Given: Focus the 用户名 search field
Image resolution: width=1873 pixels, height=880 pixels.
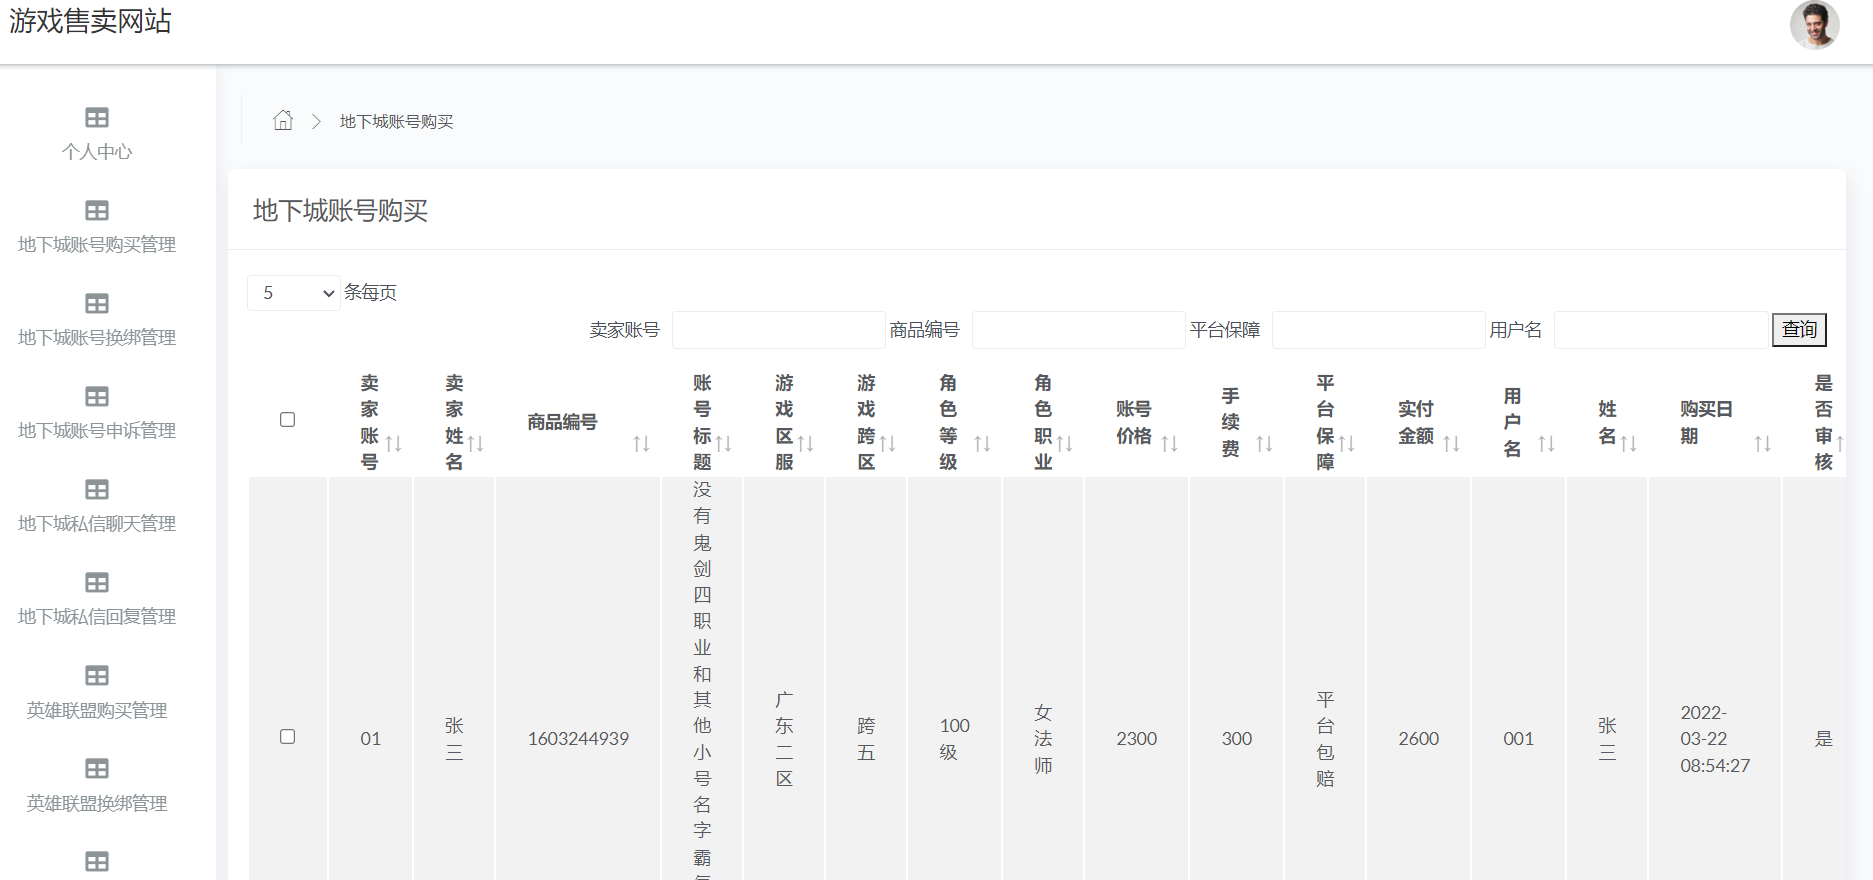Looking at the screenshot, I should [x=1661, y=330].
